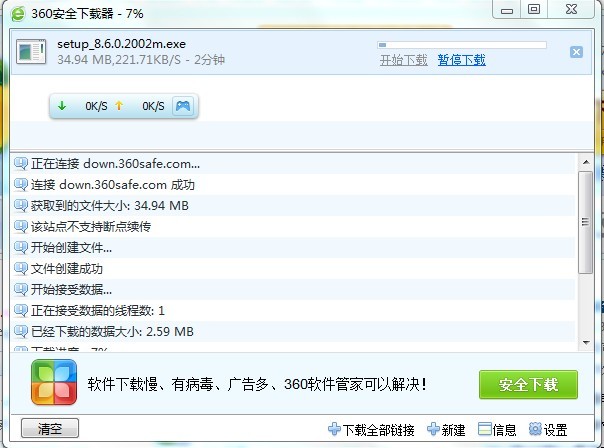Image resolution: width=604 pixels, height=448 pixels.
Task: Click message icon beside 文件创建成功 row
Action: pos(21,268)
